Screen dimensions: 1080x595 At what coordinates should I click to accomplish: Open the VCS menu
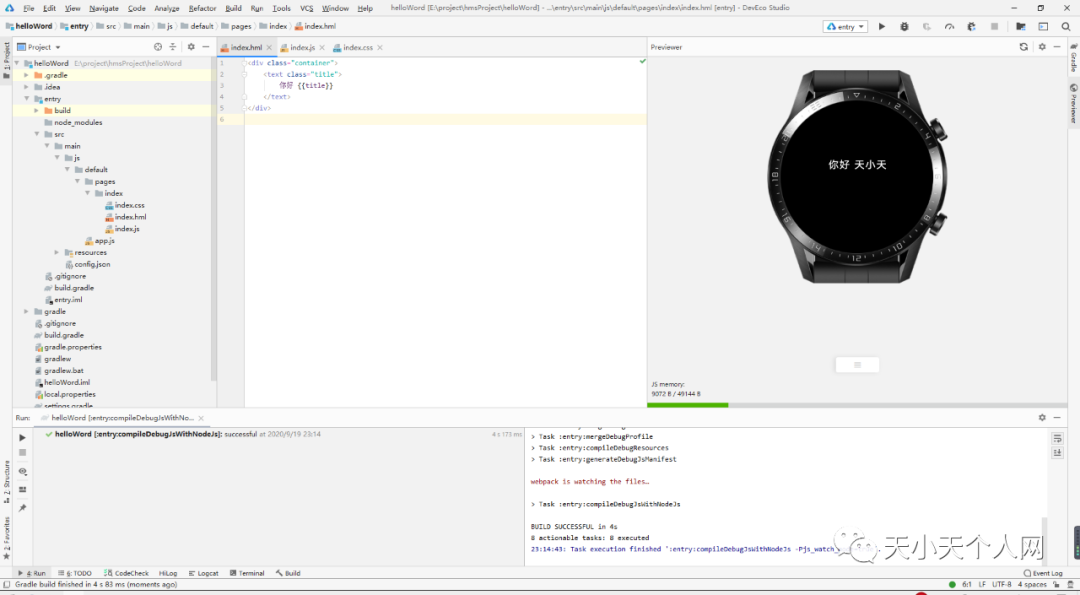point(307,8)
